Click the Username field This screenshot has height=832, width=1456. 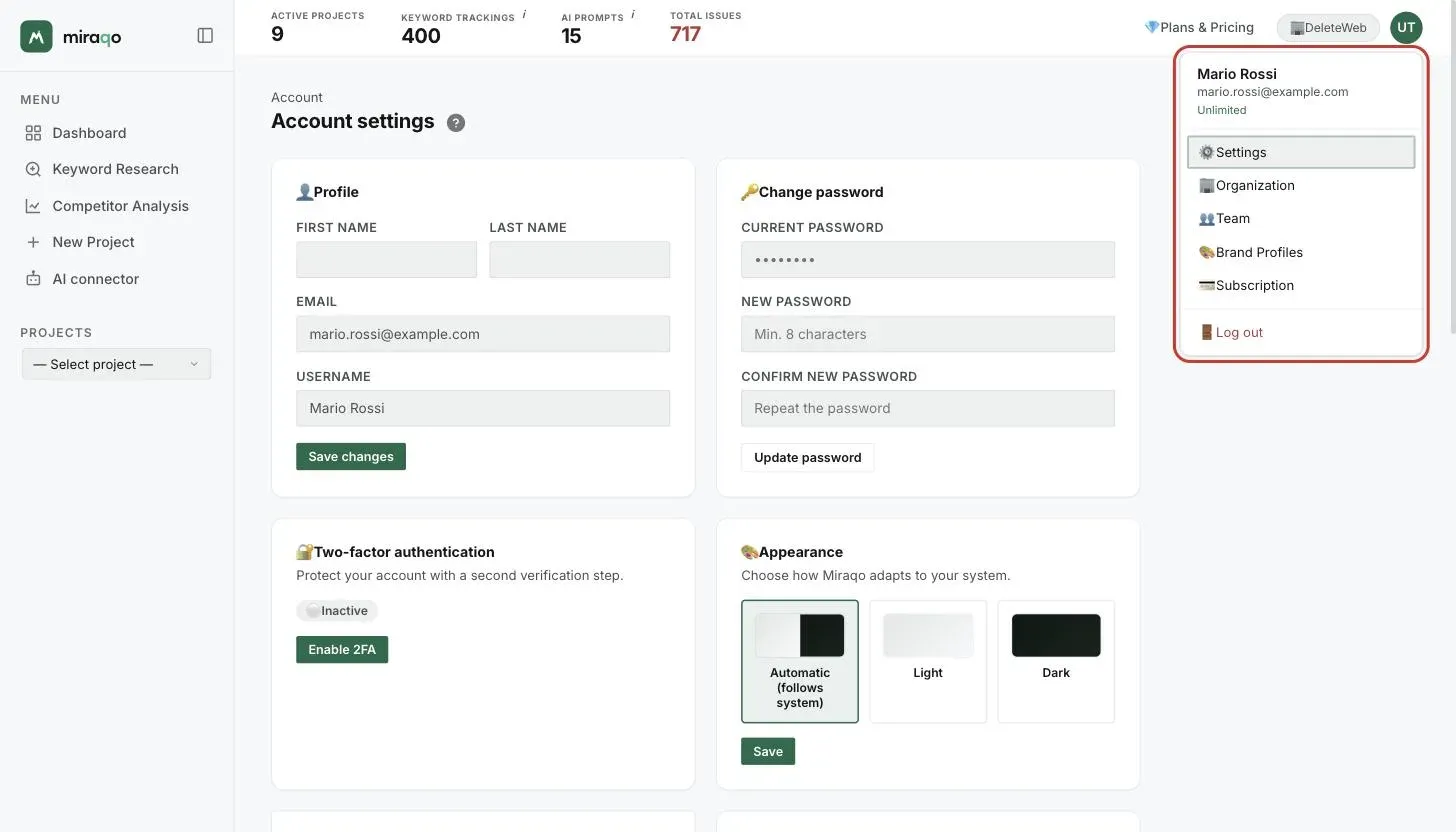483,408
